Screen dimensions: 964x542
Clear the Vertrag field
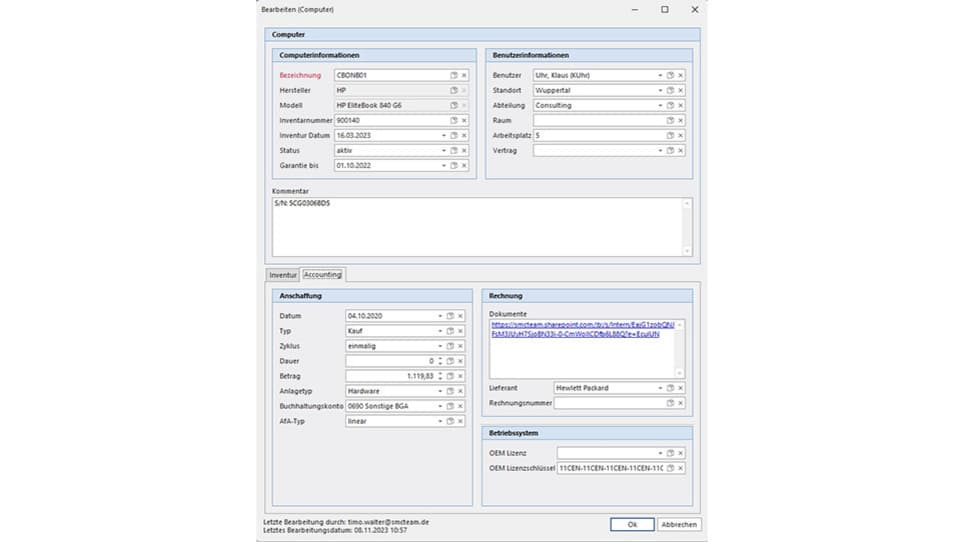tap(681, 151)
